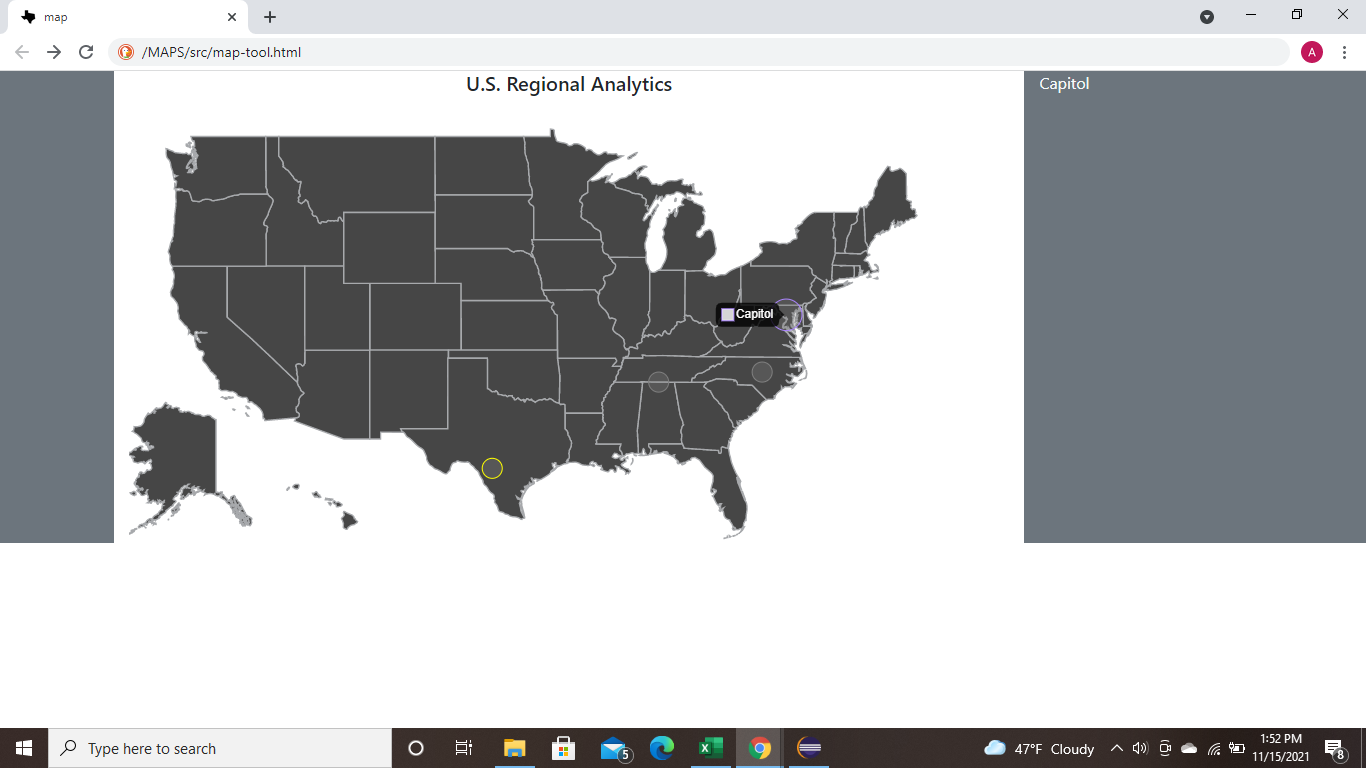Image resolution: width=1366 pixels, height=768 pixels.
Task: Open Excel from the taskbar
Action: [711, 748]
